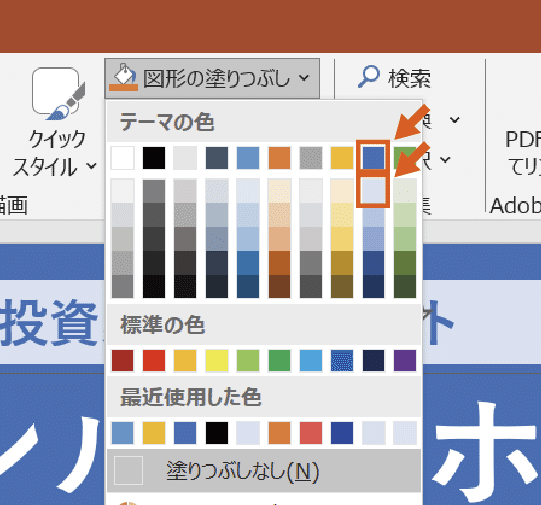Pick the first recent color, light blue
Image resolution: width=541 pixels, height=505 pixels.
122,433
